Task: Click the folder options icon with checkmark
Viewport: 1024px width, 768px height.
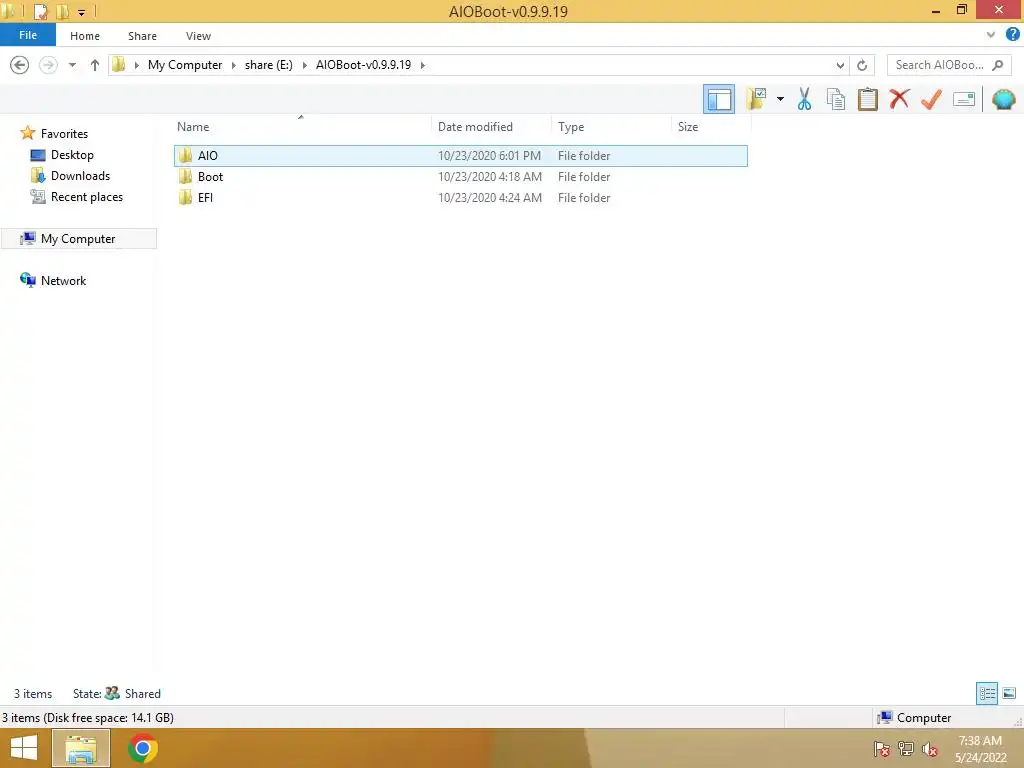Action: tap(756, 99)
